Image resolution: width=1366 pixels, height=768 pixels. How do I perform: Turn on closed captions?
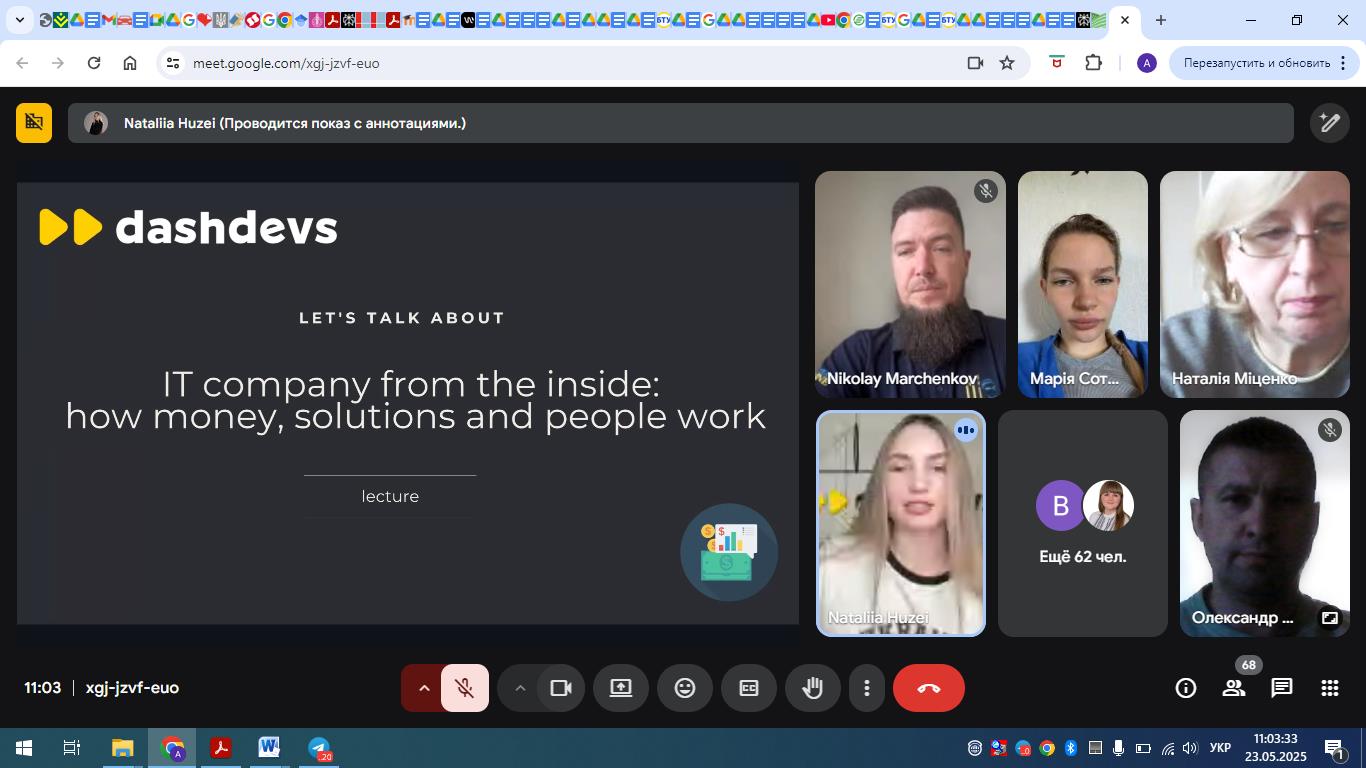click(748, 688)
